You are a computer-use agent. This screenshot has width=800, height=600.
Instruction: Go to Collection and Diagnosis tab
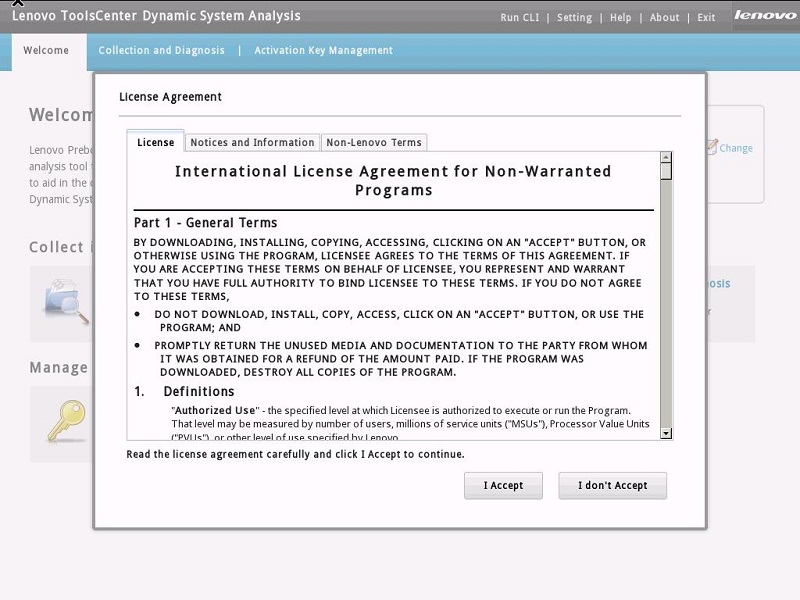point(161,51)
